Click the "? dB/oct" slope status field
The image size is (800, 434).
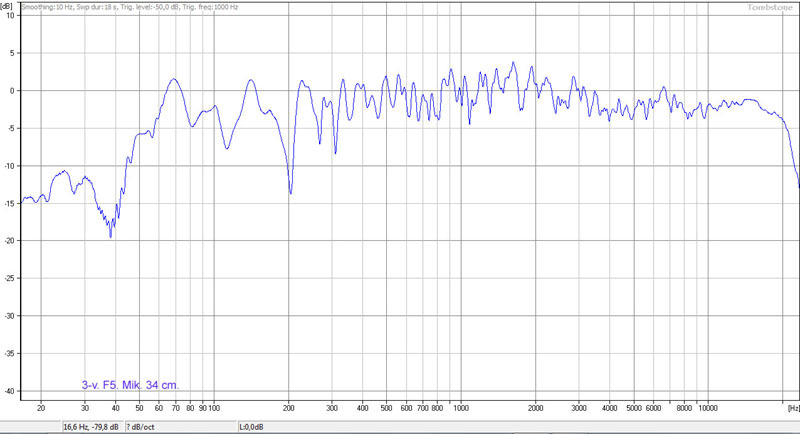coord(181,427)
